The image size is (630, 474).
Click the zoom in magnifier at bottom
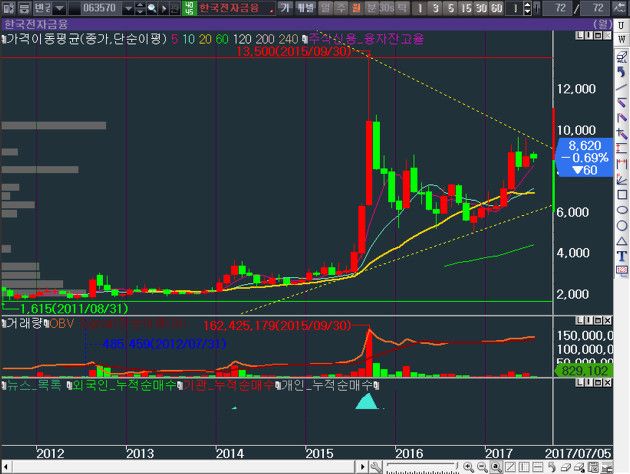point(468,467)
